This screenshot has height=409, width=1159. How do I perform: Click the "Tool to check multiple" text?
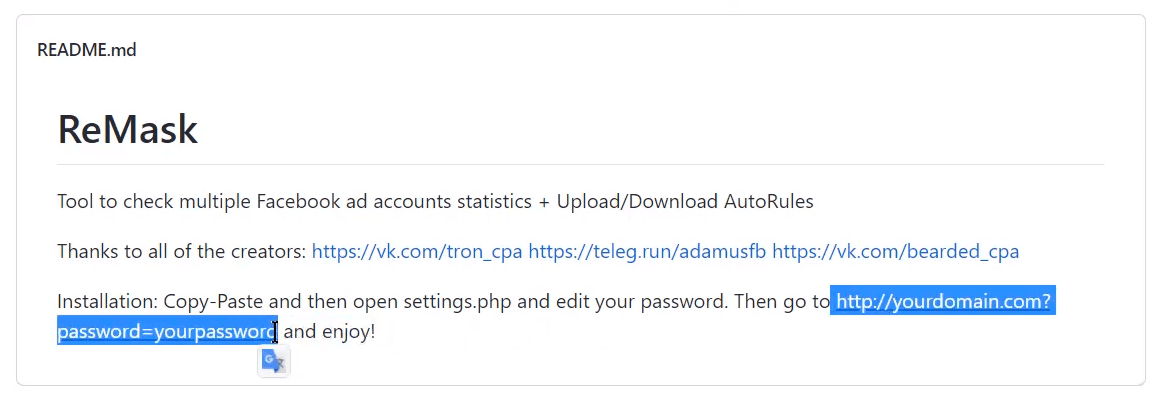[x=154, y=201]
